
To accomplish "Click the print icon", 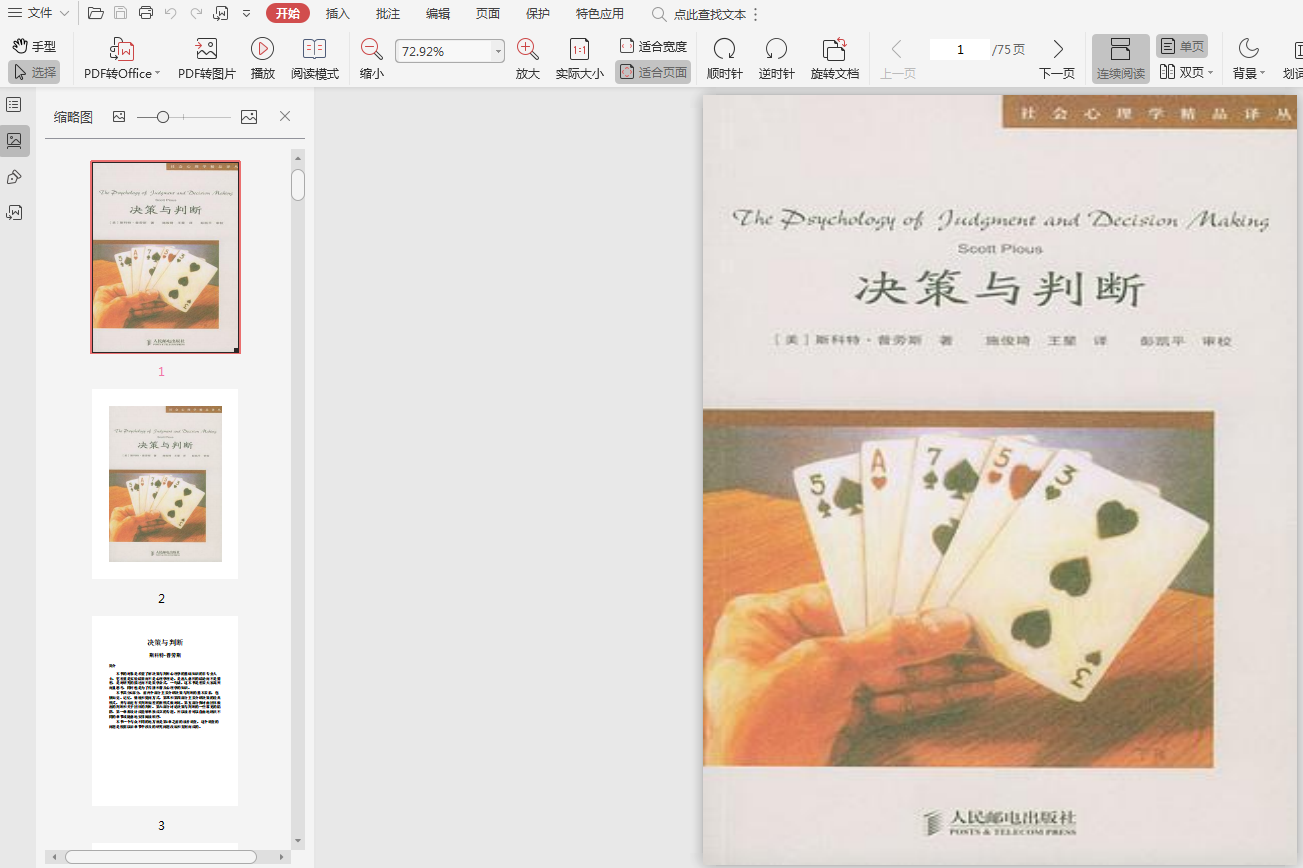I will [x=146, y=13].
